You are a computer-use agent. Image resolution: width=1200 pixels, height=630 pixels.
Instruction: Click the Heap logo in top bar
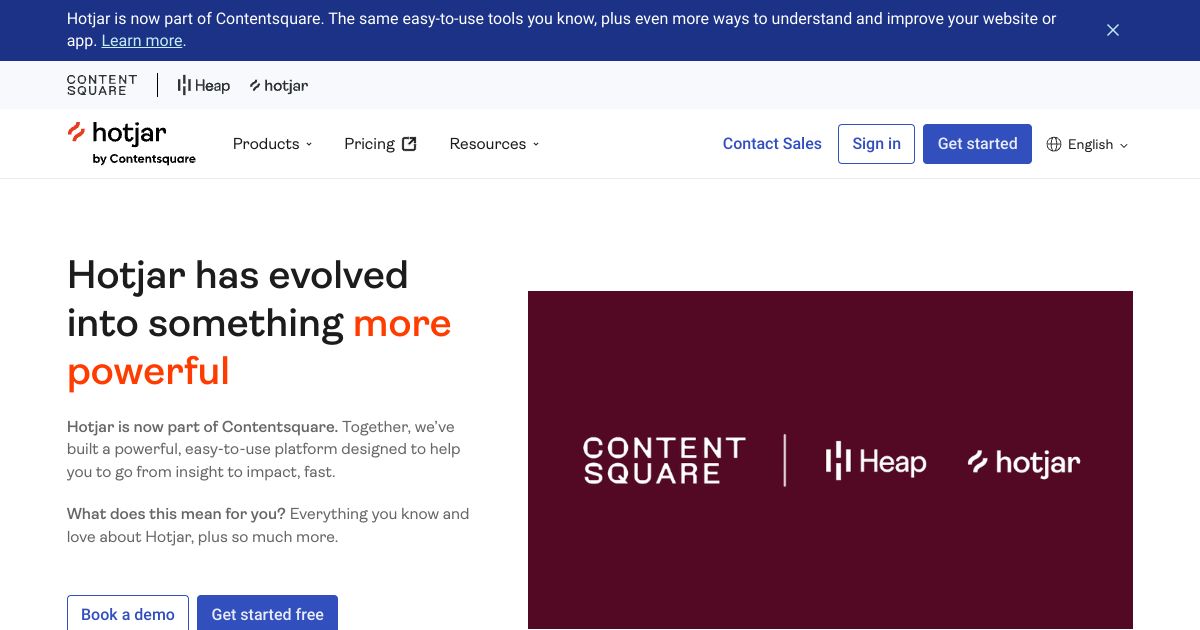(204, 86)
